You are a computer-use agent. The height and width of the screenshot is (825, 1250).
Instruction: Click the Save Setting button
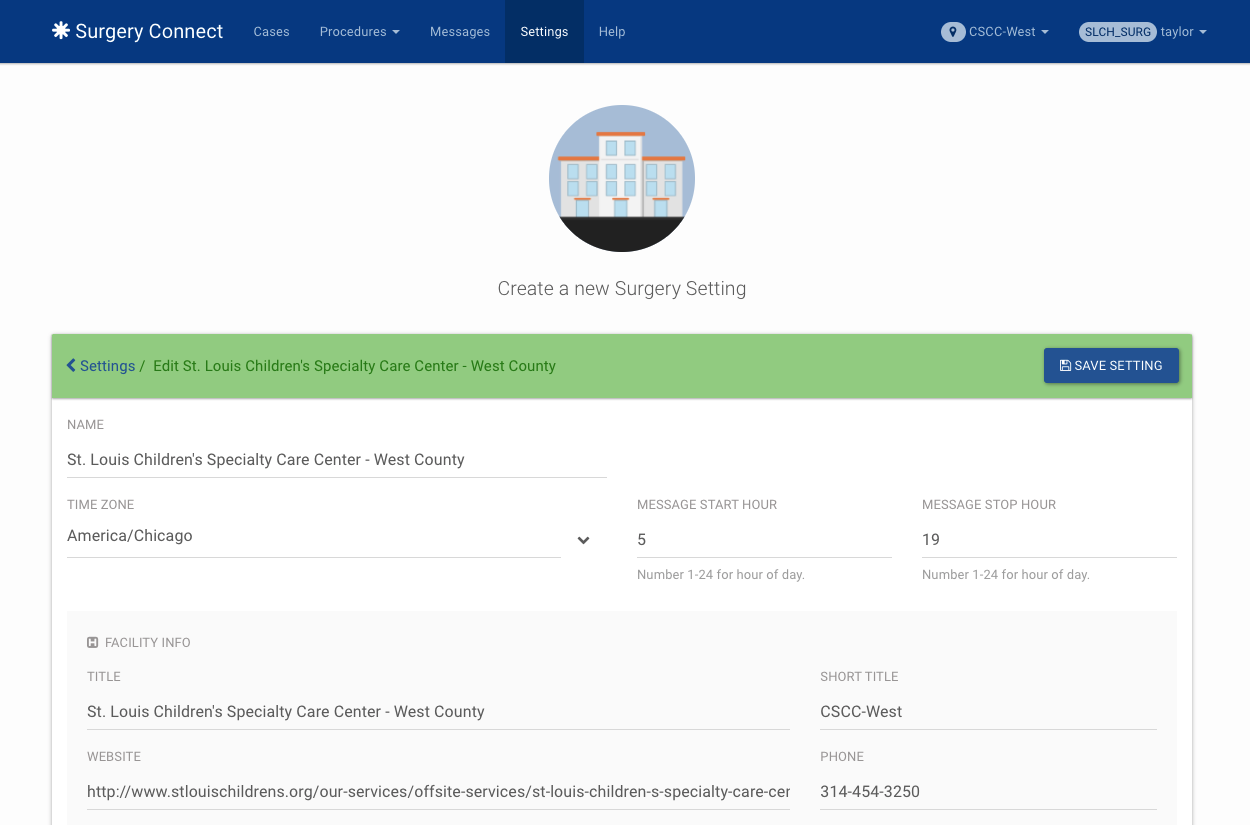tap(1111, 366)
